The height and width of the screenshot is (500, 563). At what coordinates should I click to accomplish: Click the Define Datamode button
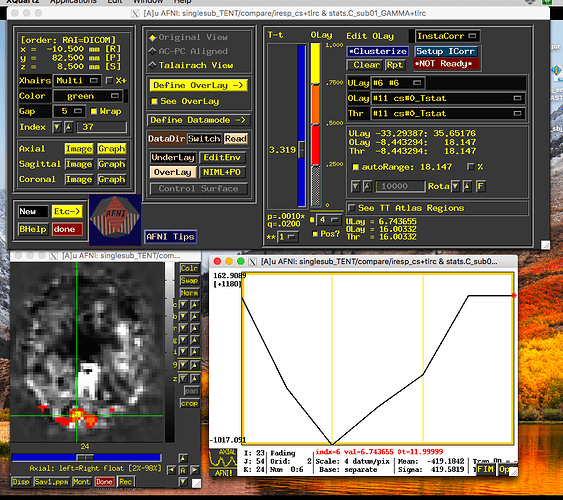click(198, 120)
